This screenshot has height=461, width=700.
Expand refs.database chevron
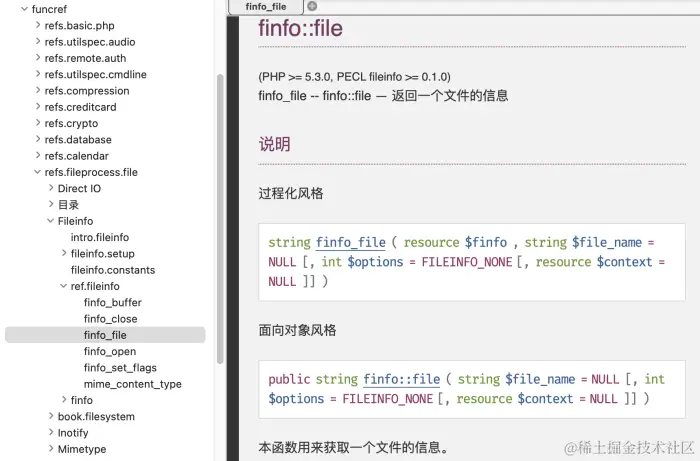click(x=38, y=139)
